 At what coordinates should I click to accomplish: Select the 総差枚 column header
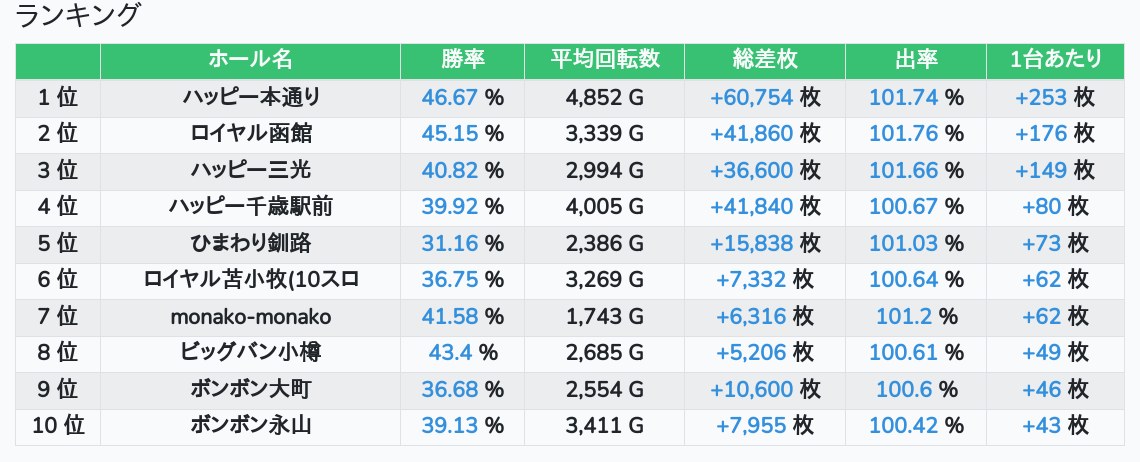(765, 60)
